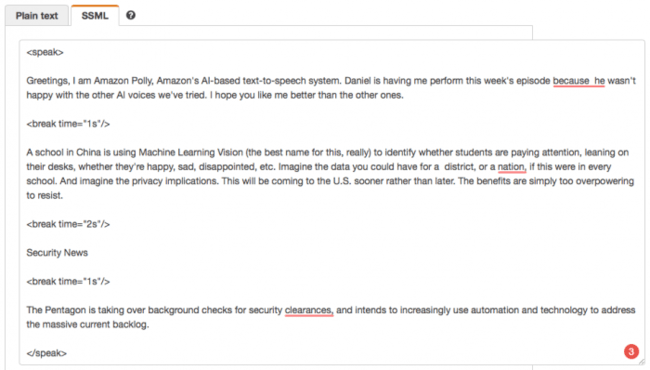The height and width of the screenshot is (370, 650).
Task: Click the phrase 'Machine Learning Vision'
Action: (x=191, y=152)
